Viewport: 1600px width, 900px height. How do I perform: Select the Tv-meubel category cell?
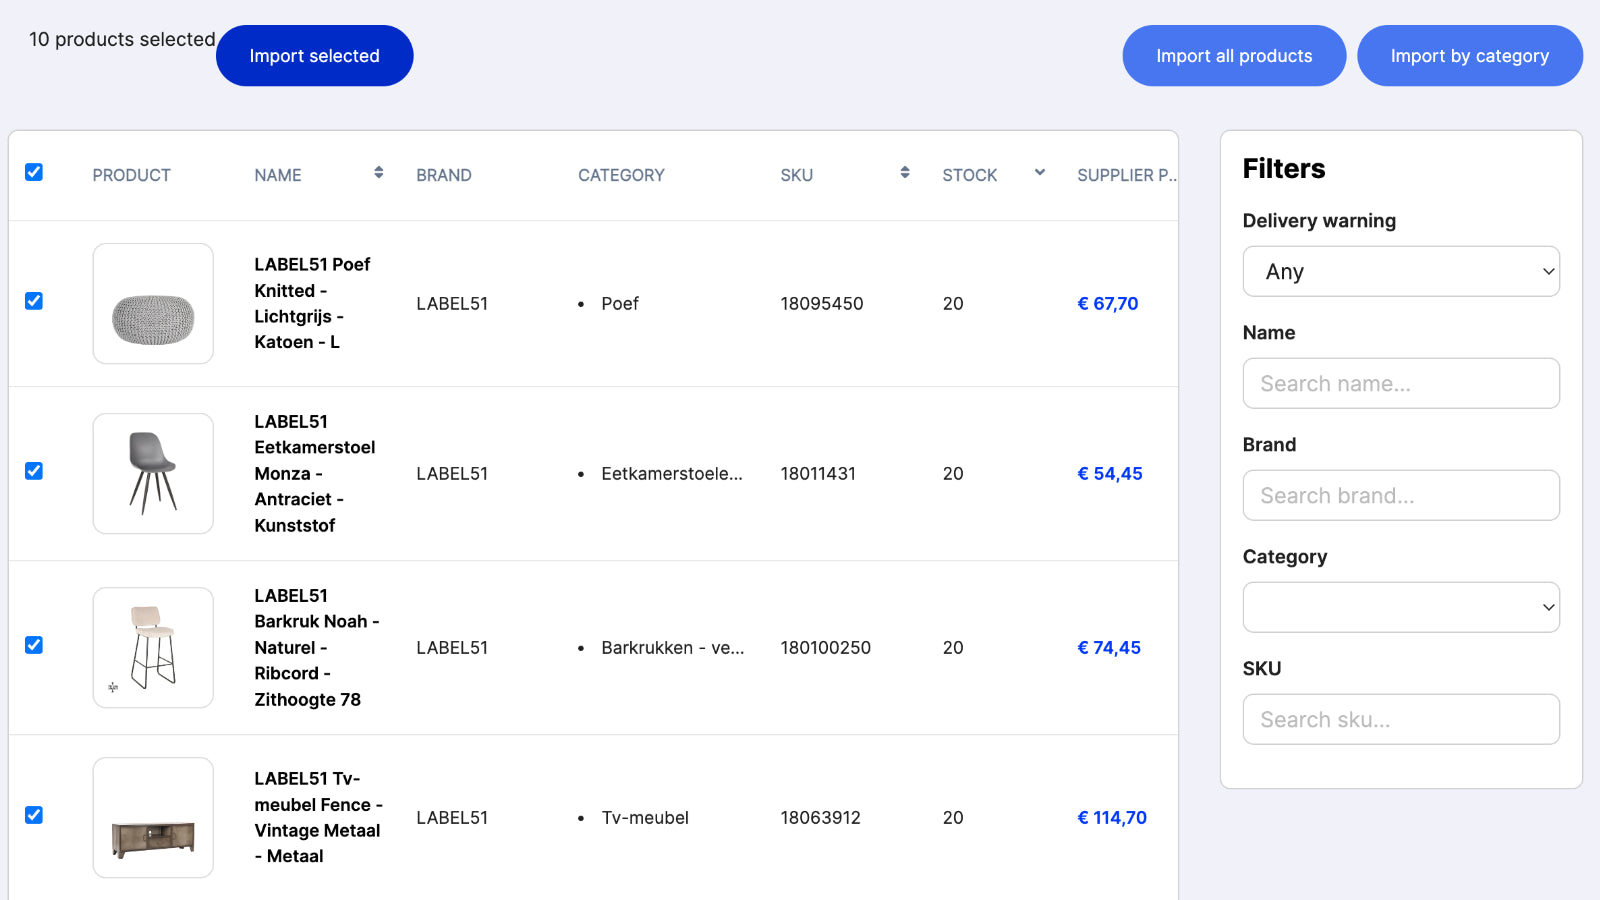(x=645, y=818)
